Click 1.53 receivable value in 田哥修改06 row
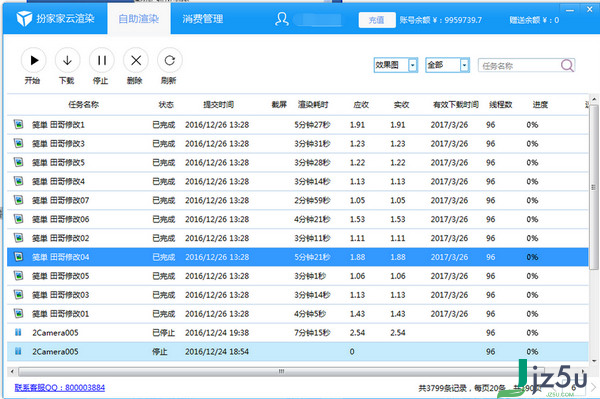The image size is (600, 399). (x=357, y=219)
